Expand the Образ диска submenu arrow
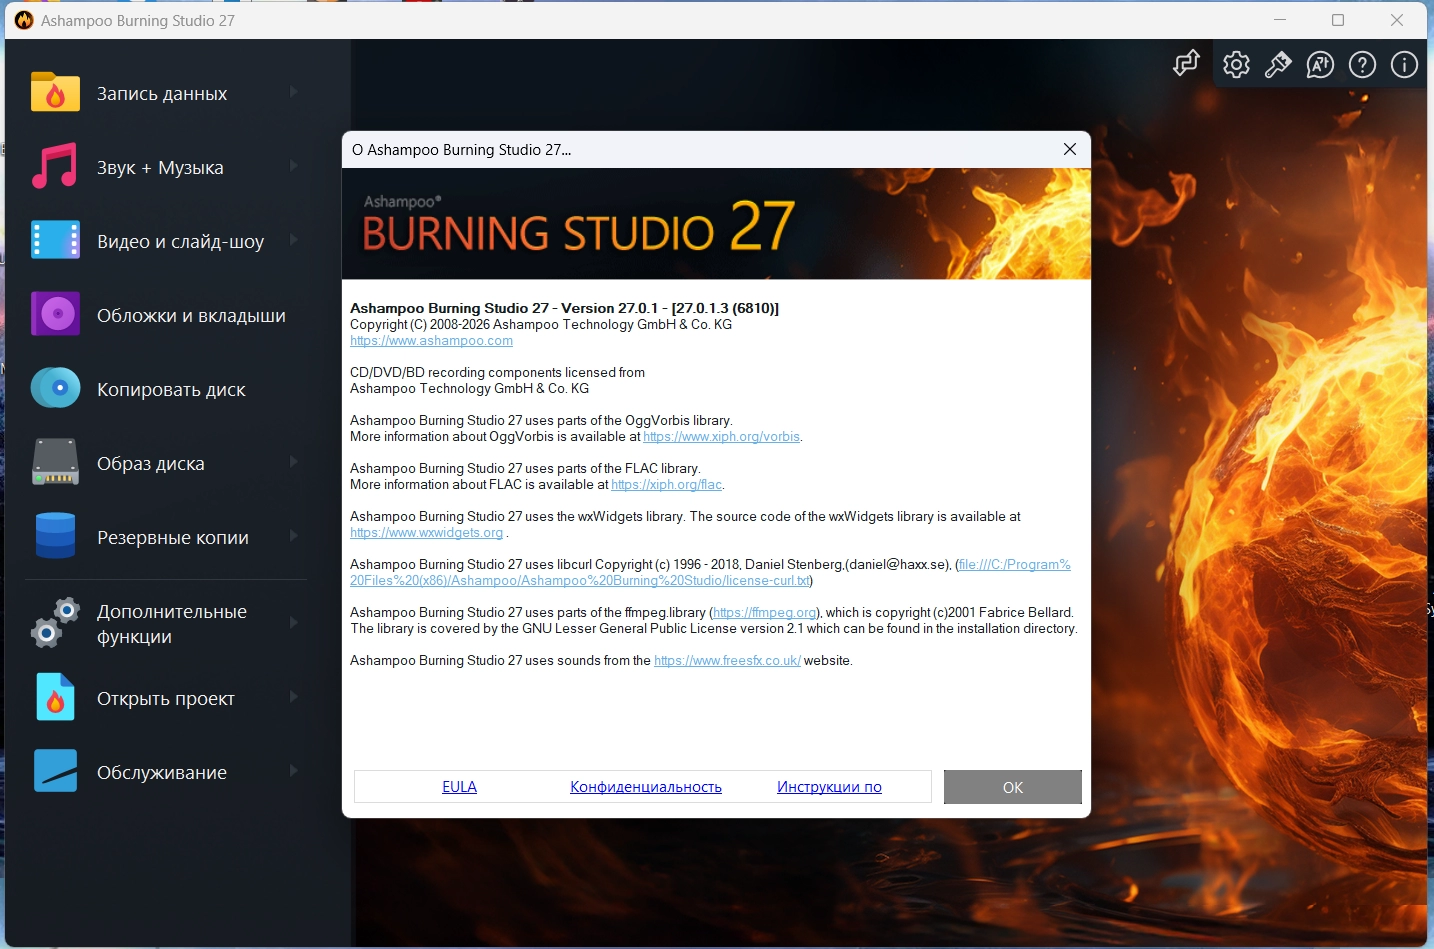Screen dimensions: 1434x949 (x=293, y=462)
